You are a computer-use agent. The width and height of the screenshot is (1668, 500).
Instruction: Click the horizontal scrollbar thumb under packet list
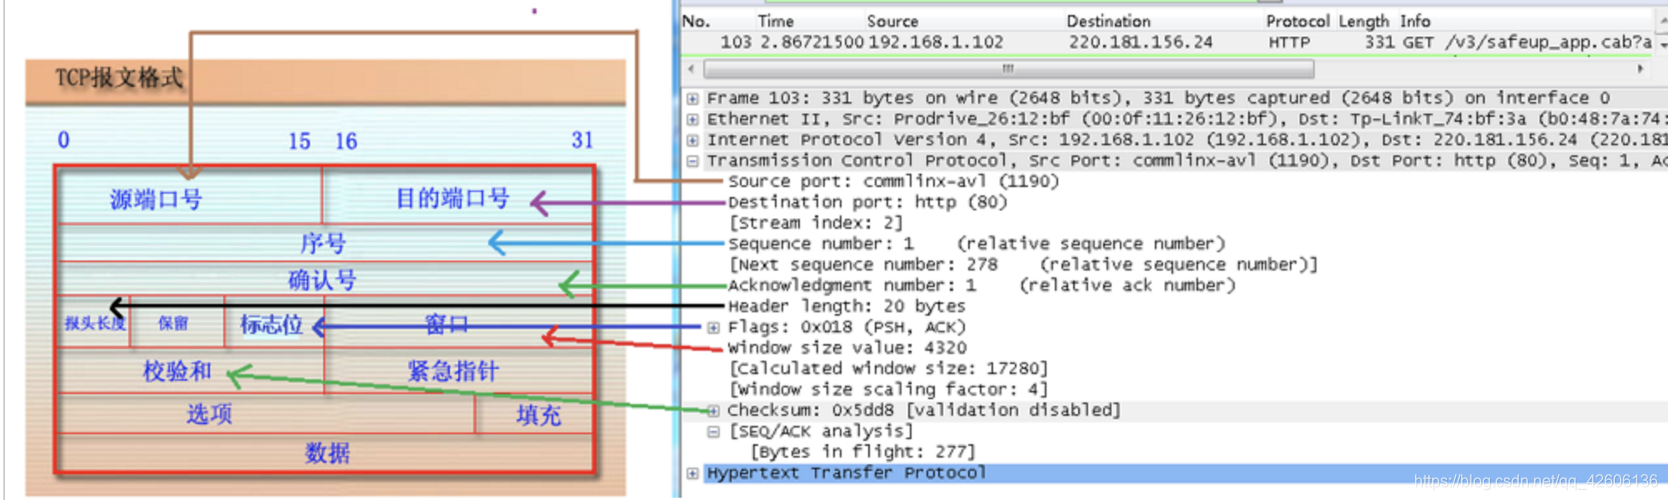pyautogui.click(x=1009, y=69)
